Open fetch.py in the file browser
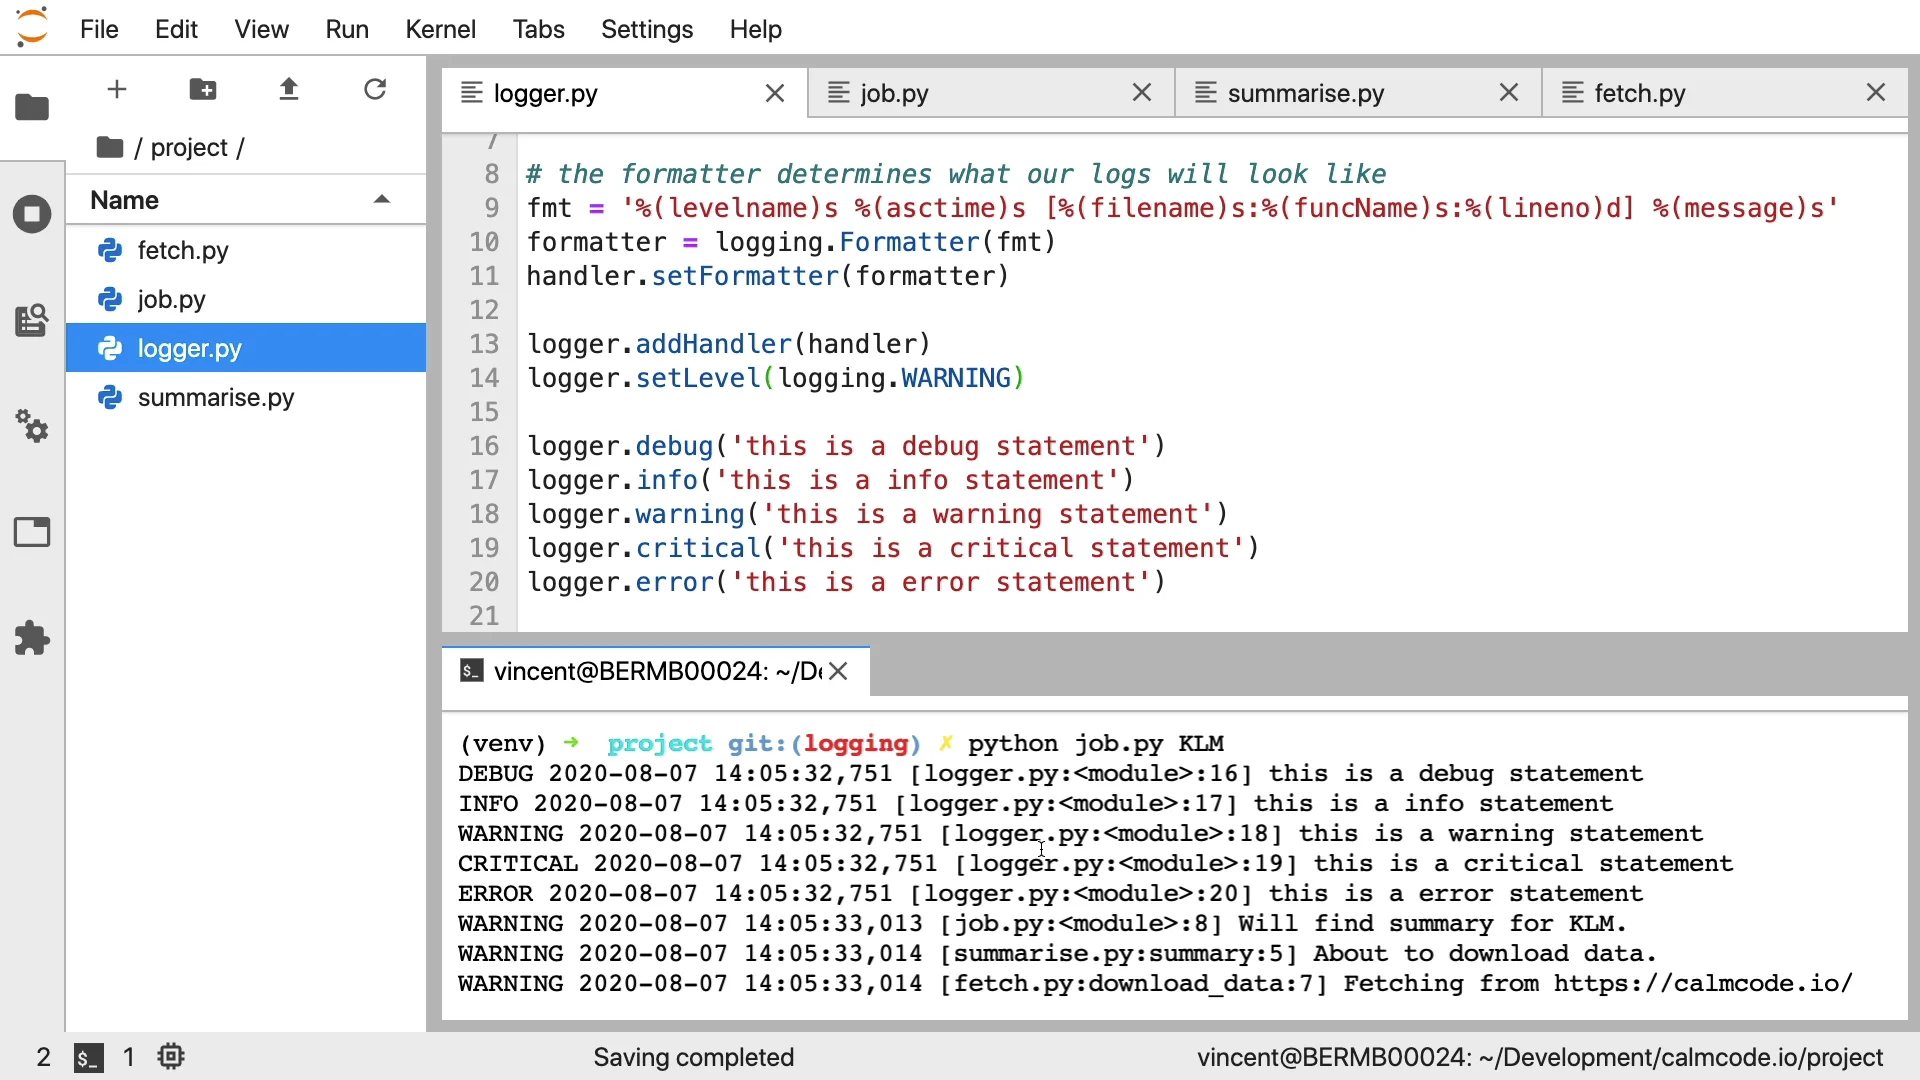The height and width of the screenshot is (1080, 1920). 183,250
